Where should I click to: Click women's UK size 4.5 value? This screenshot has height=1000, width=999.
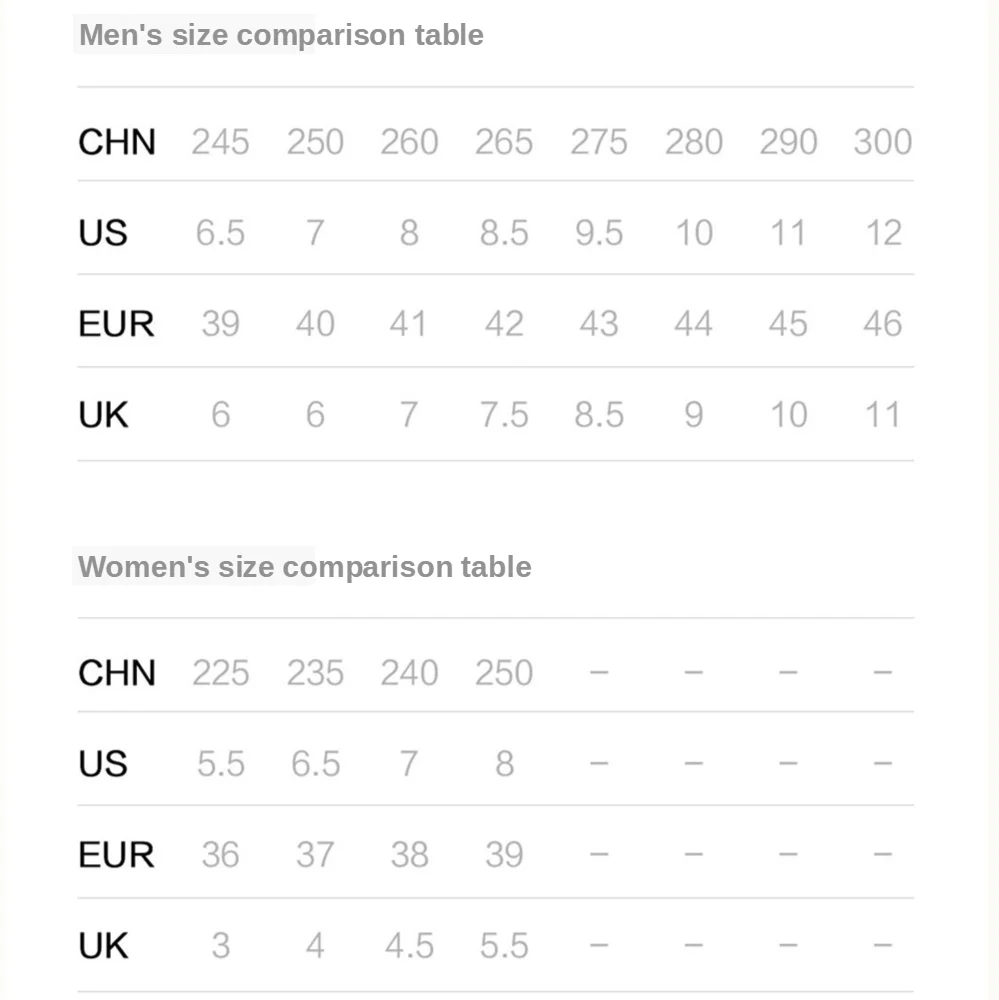(x=410, y=945)
